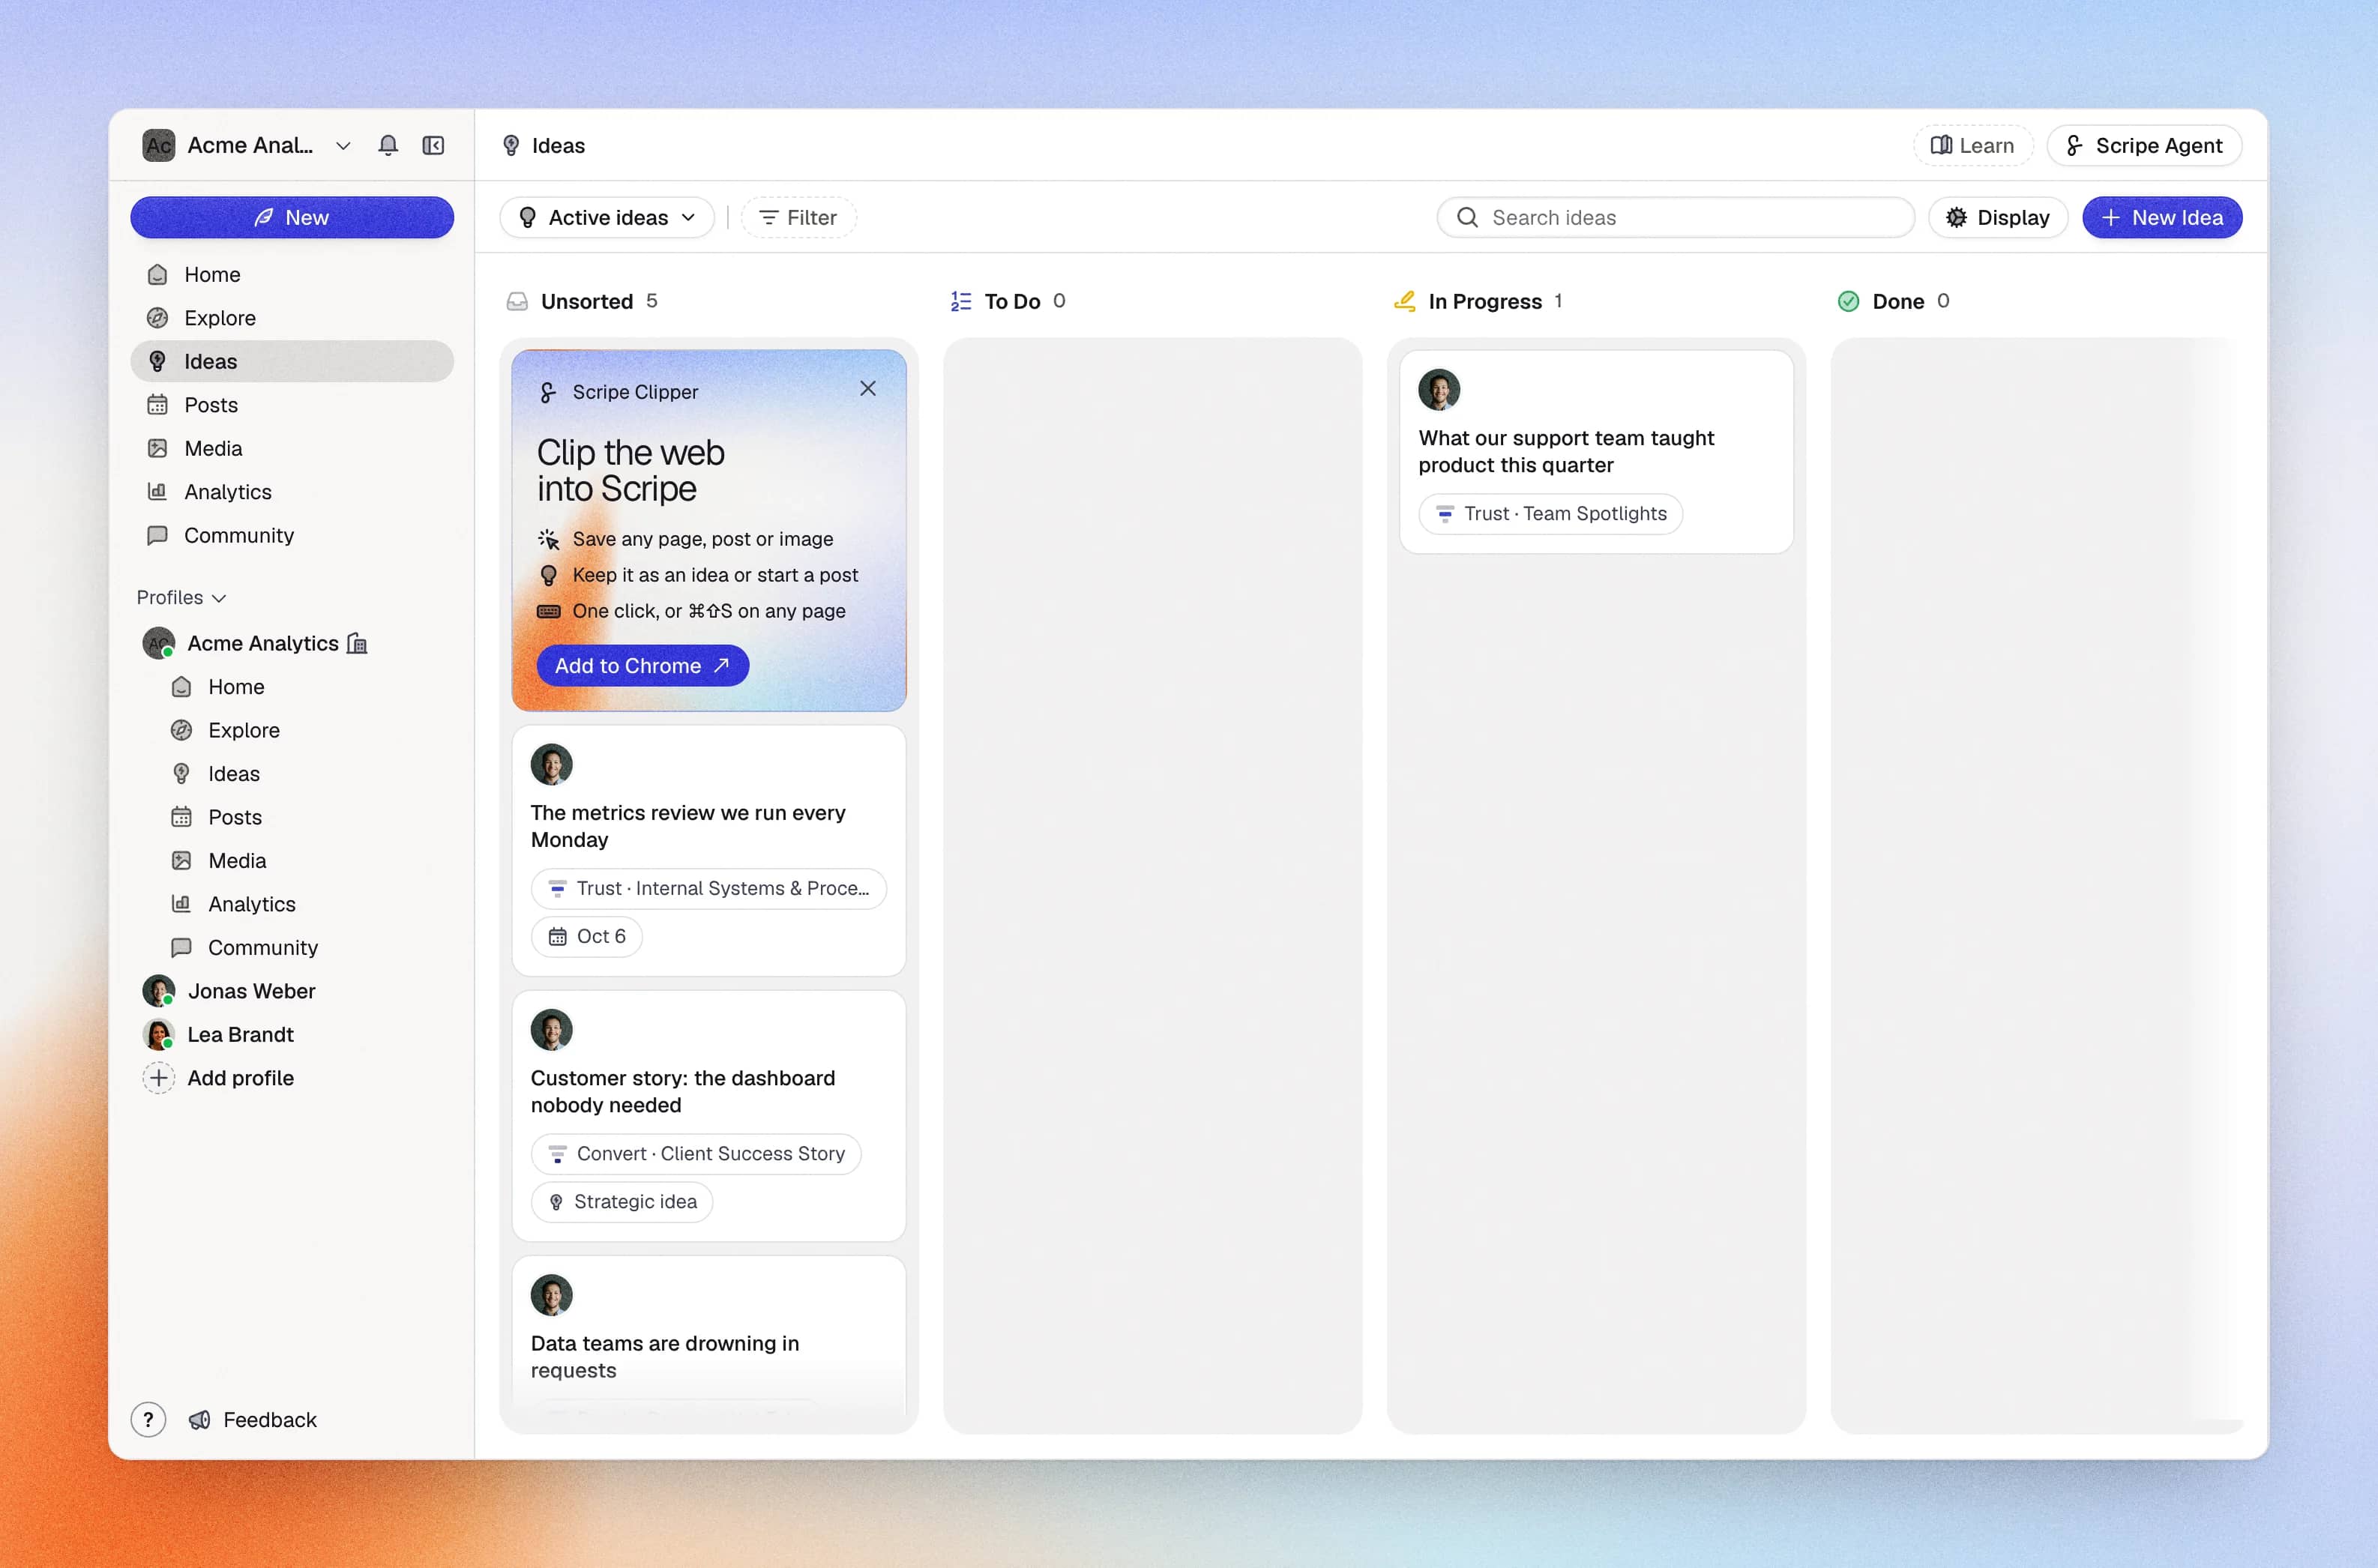Click the lightbulb icon in Ideas header
Viewport: 2378px width, 1568px height.
(511, 145)
